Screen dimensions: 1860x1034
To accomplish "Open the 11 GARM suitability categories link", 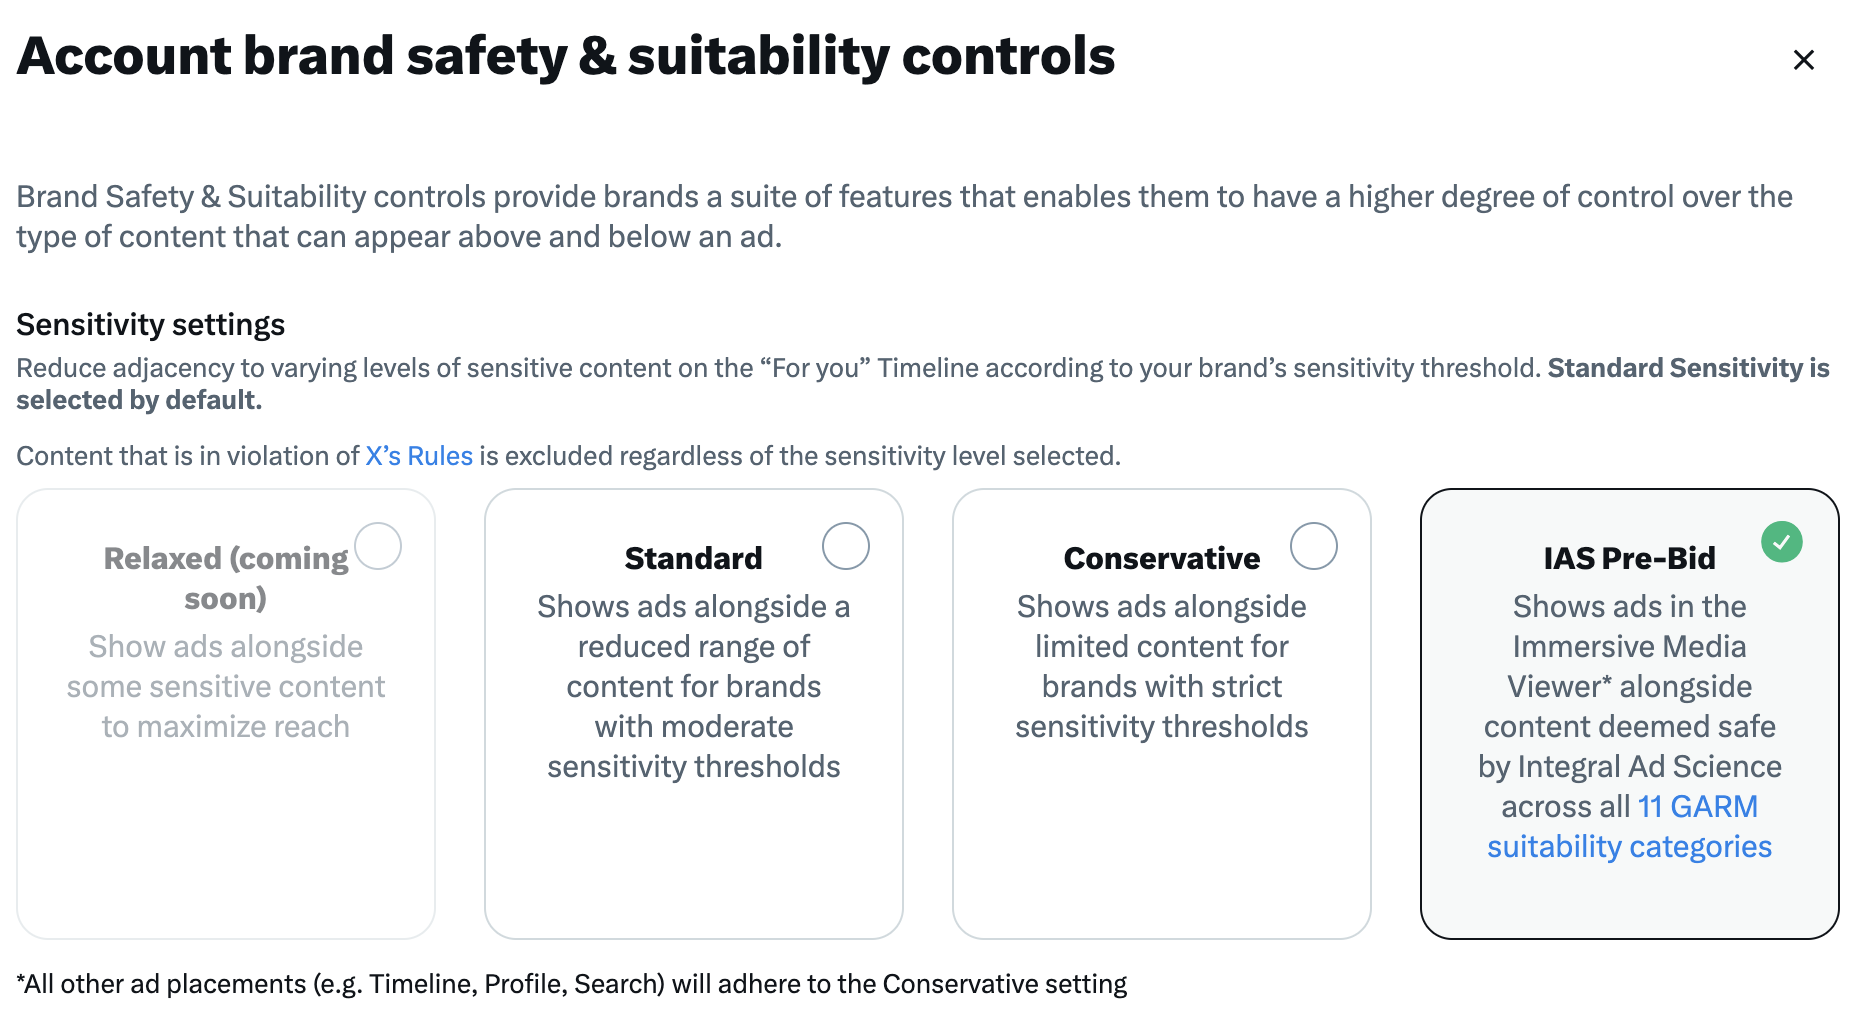I will click(1630, 827).
